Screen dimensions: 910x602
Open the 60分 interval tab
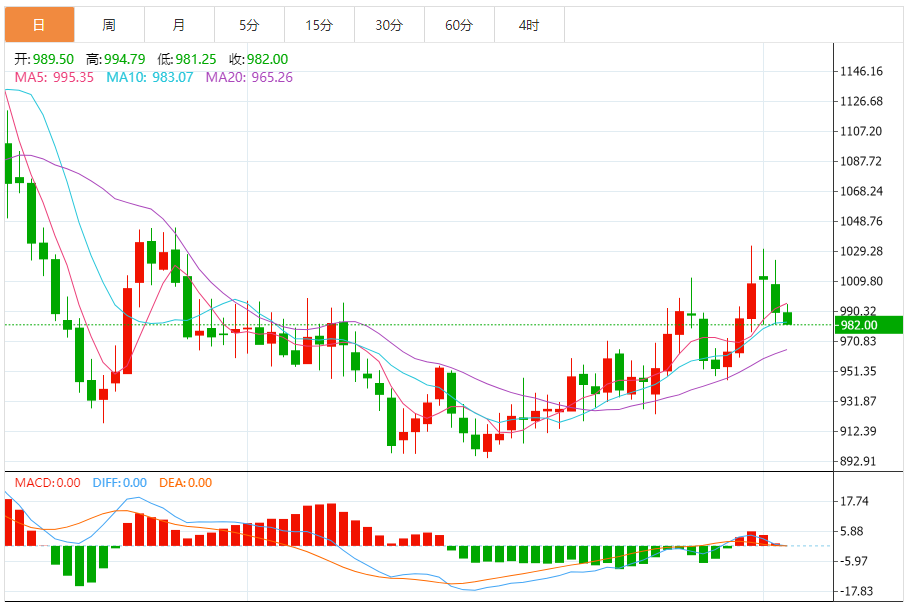click(459, 25)
